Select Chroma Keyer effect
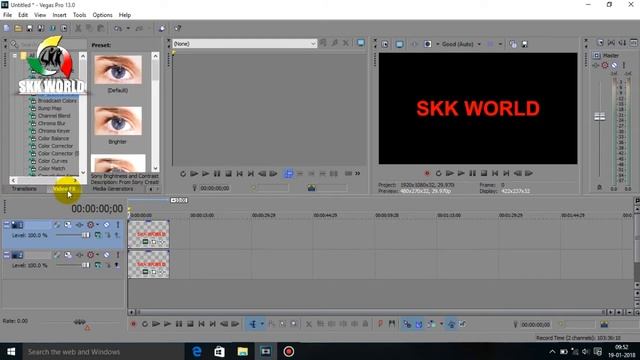 click(x=54, y=131)
